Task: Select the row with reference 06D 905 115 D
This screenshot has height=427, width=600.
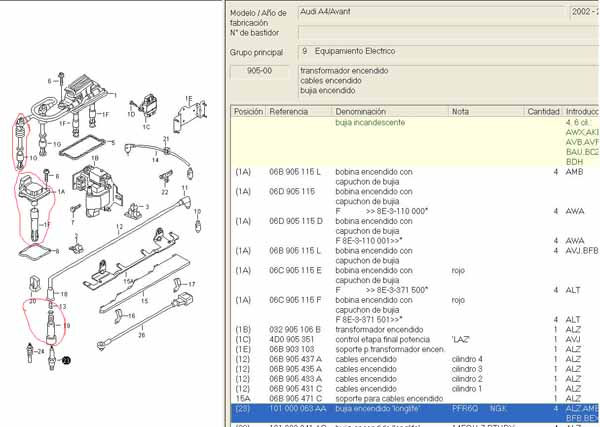Action: pos(415,231)
